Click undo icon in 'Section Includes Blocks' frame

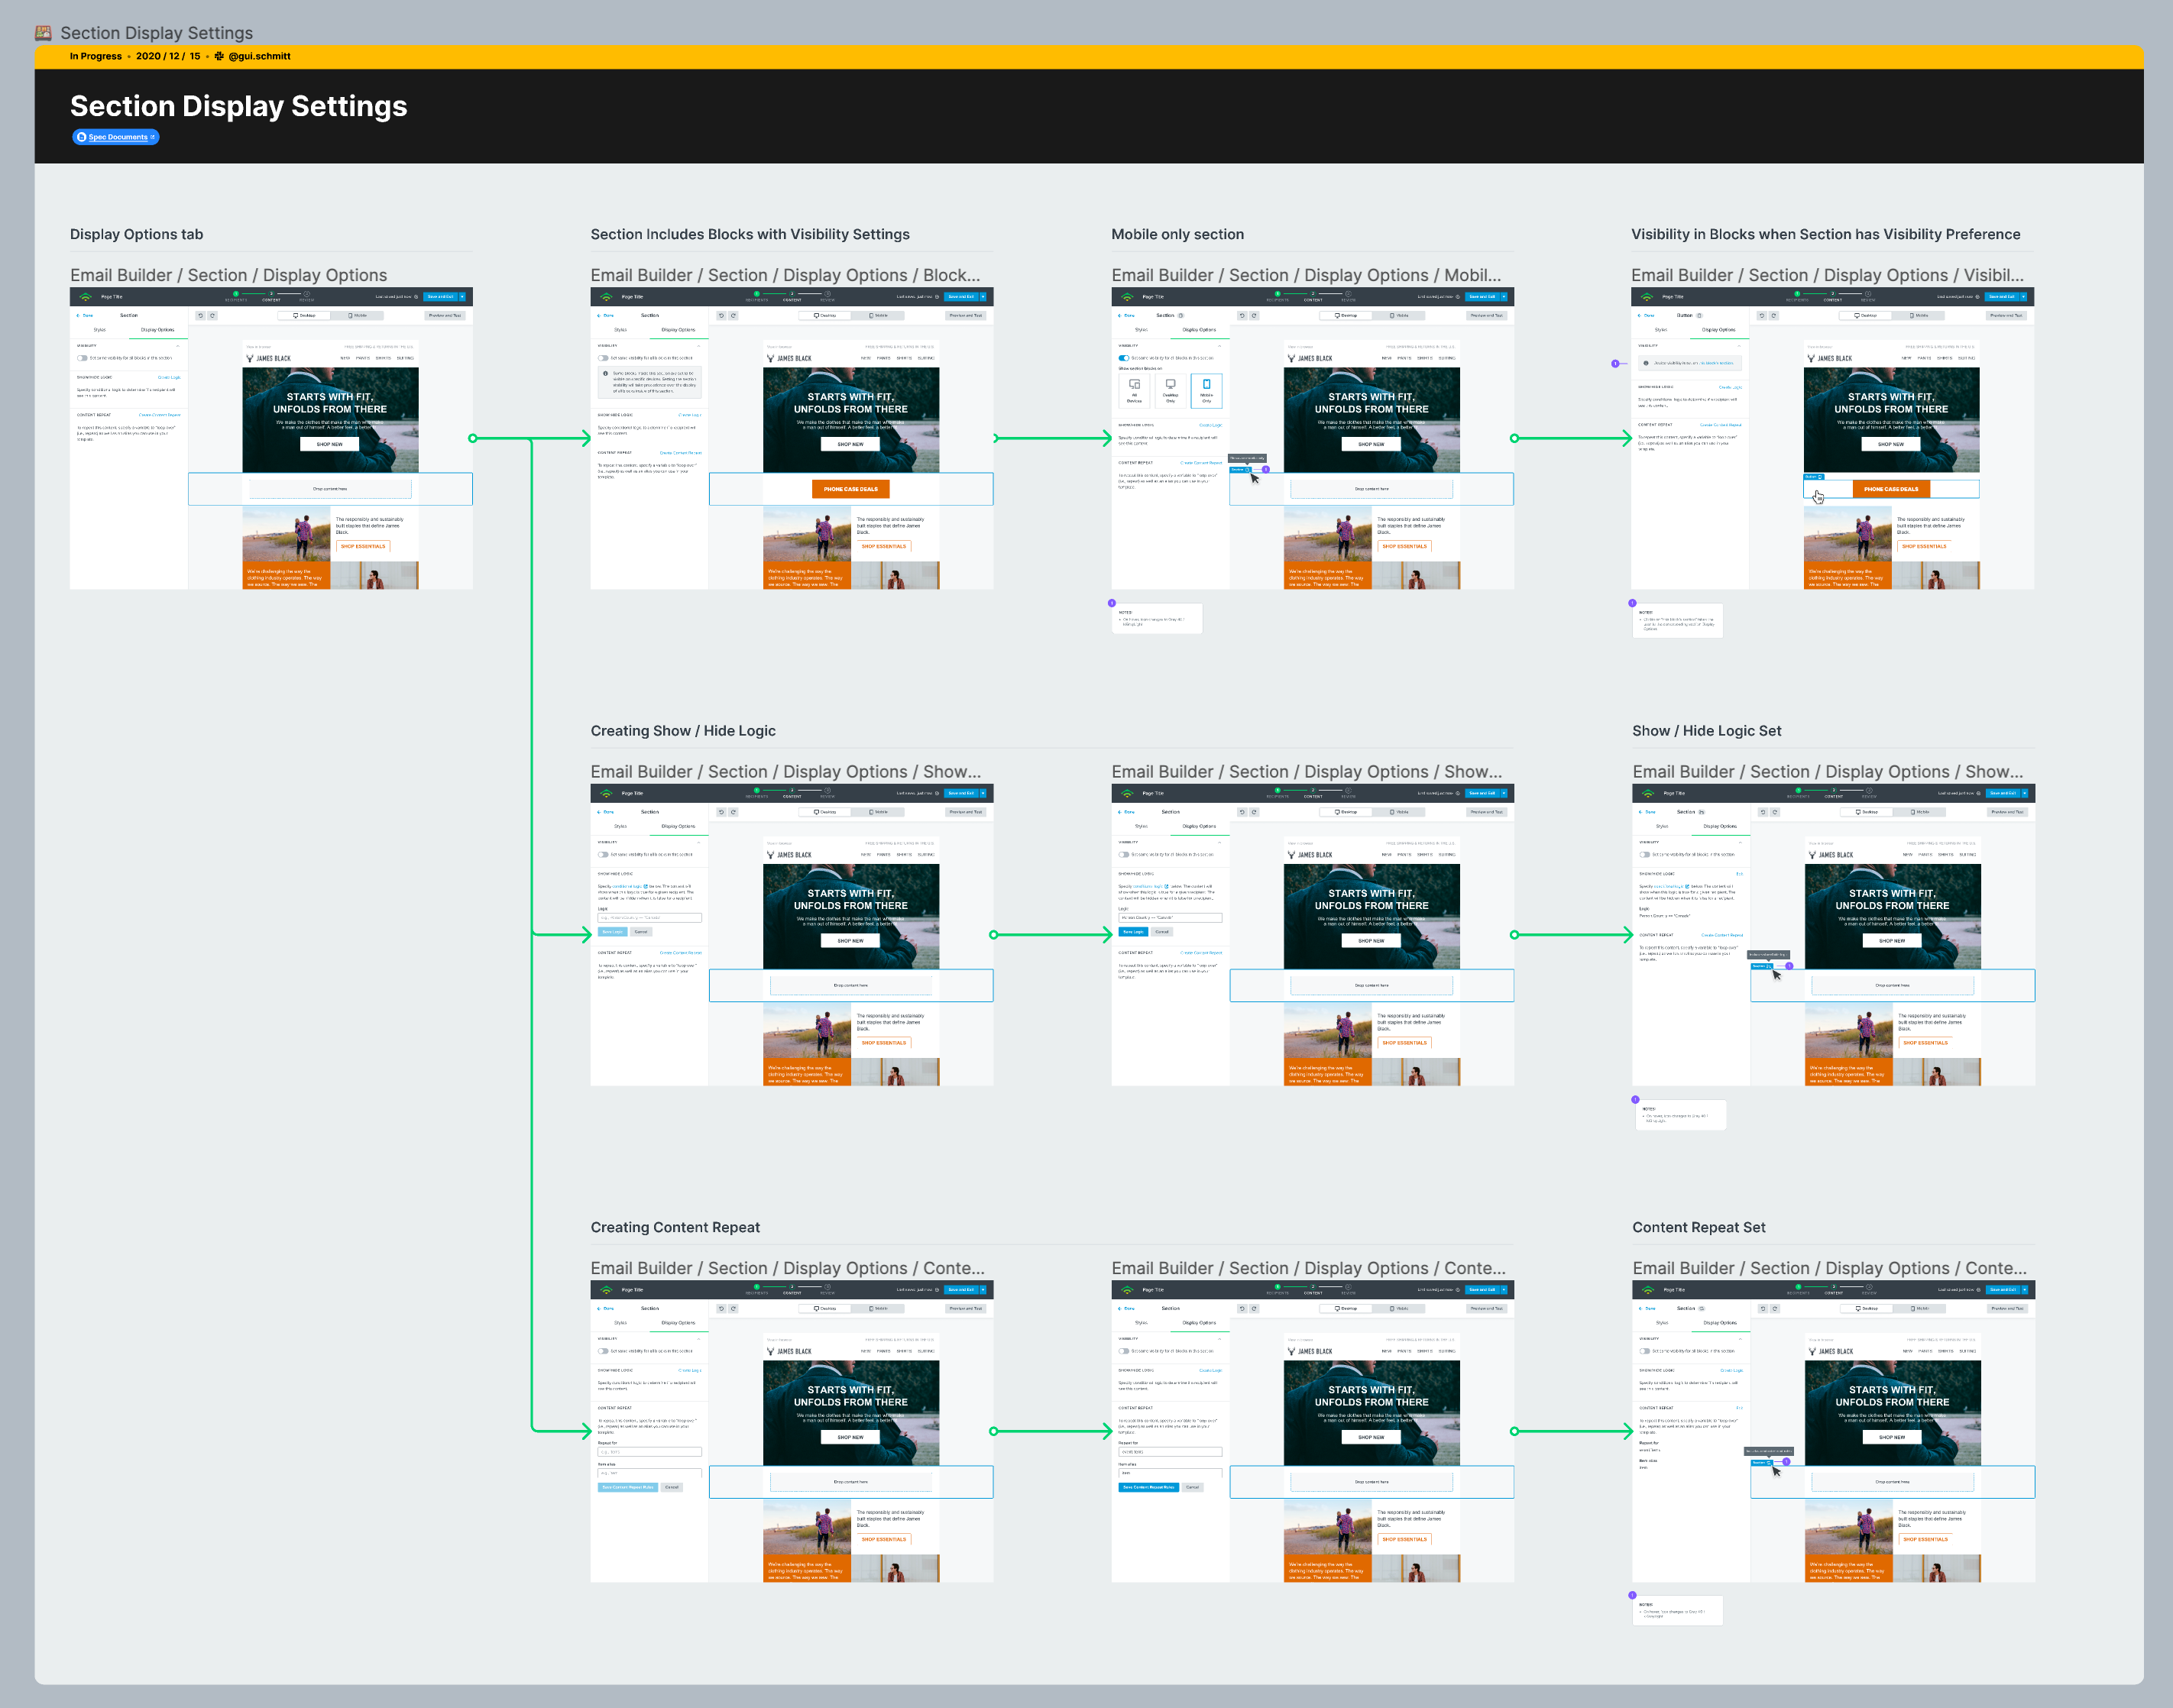tap(721, 315)
